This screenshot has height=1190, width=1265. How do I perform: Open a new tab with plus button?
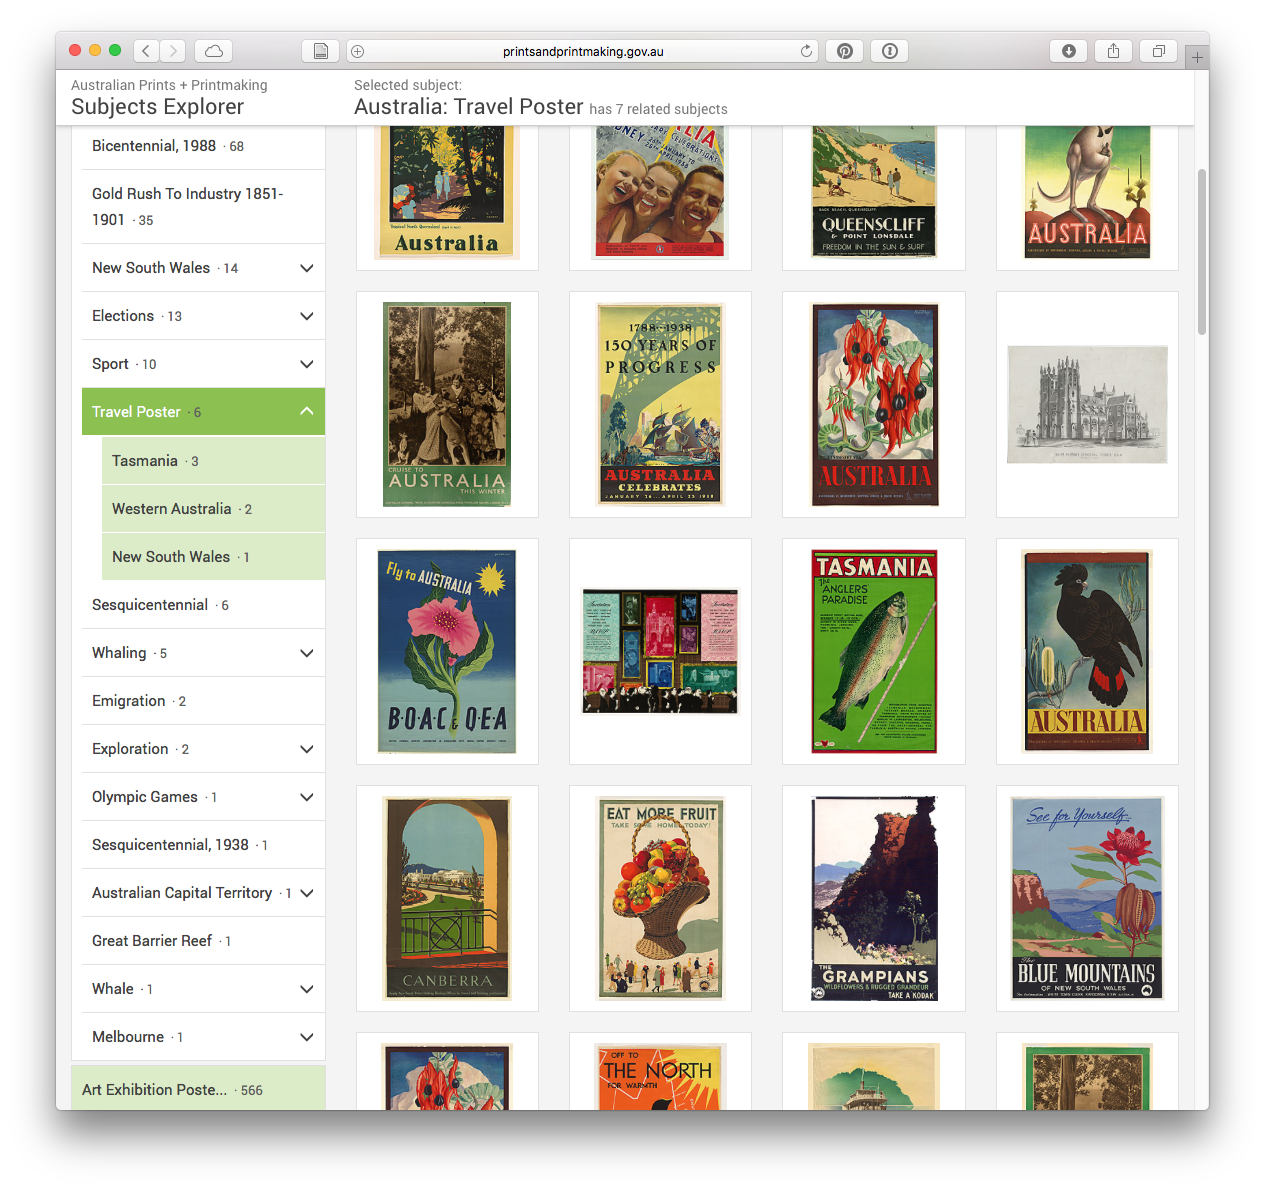point(1197,58)
